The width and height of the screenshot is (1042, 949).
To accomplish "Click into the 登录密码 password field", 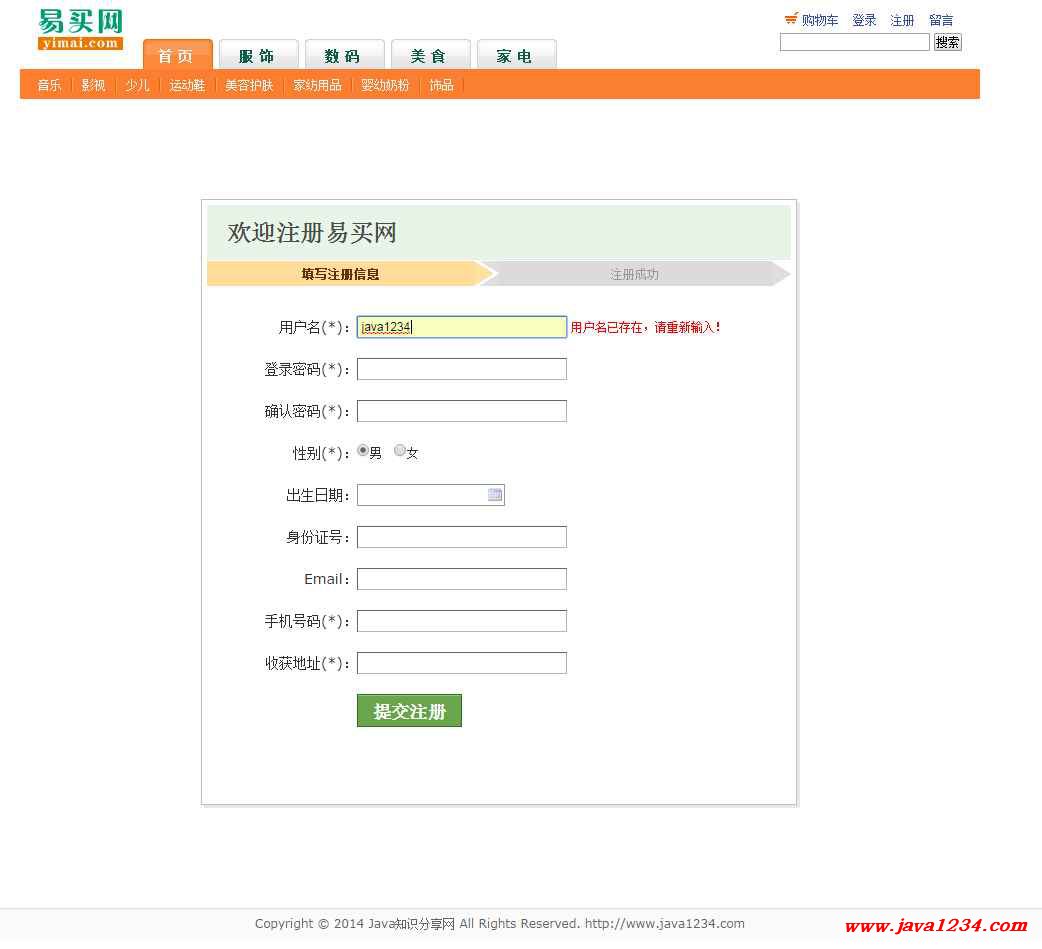I will tap(461, 369).
